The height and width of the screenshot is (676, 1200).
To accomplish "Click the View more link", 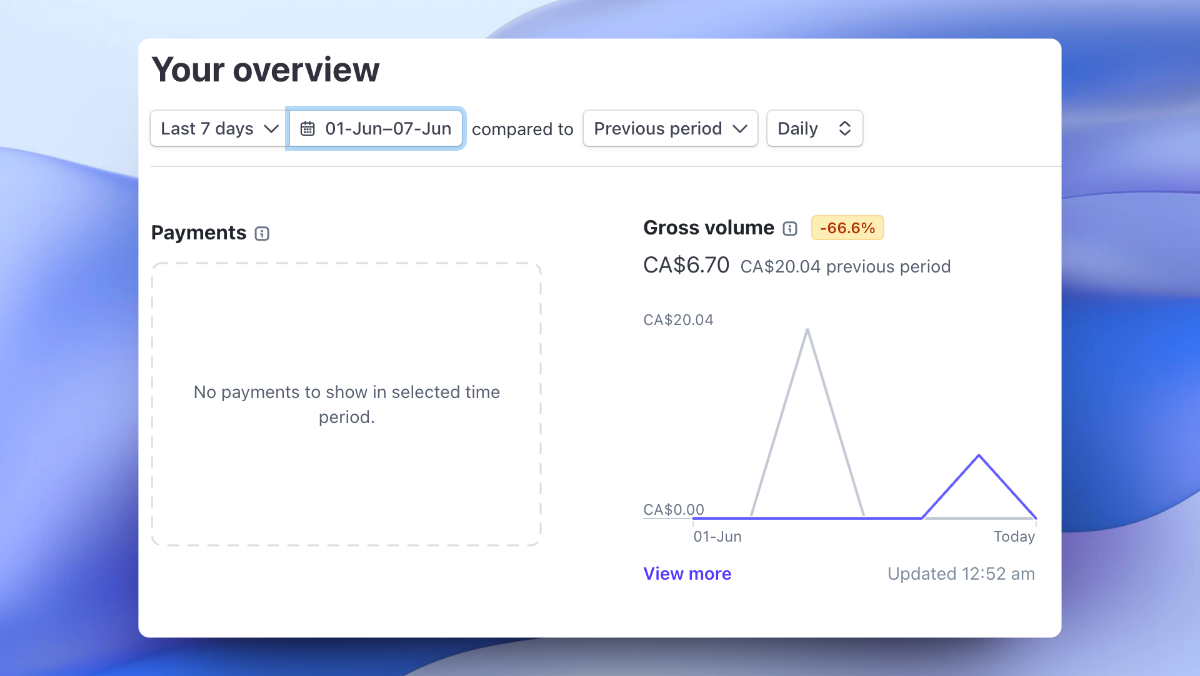I will pos(687,573).
